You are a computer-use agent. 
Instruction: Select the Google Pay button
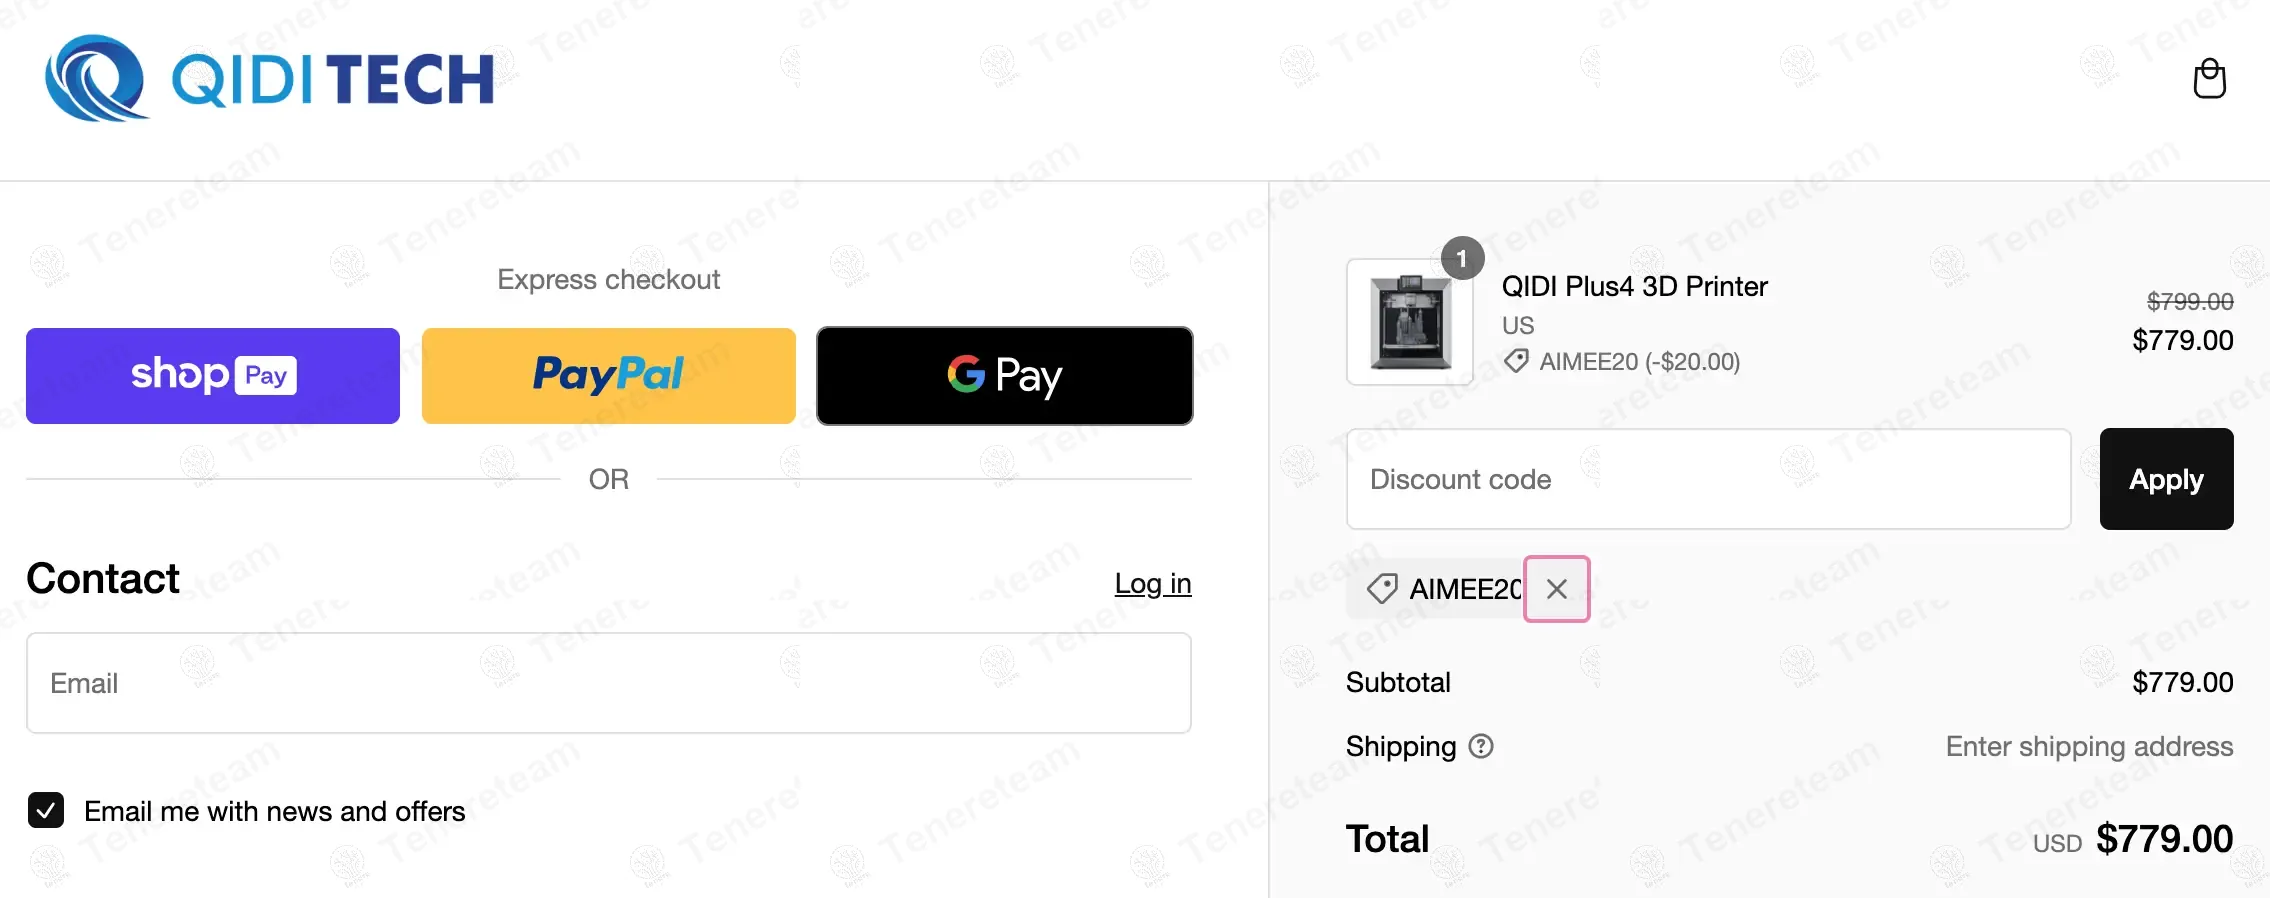pos(1004,376)
